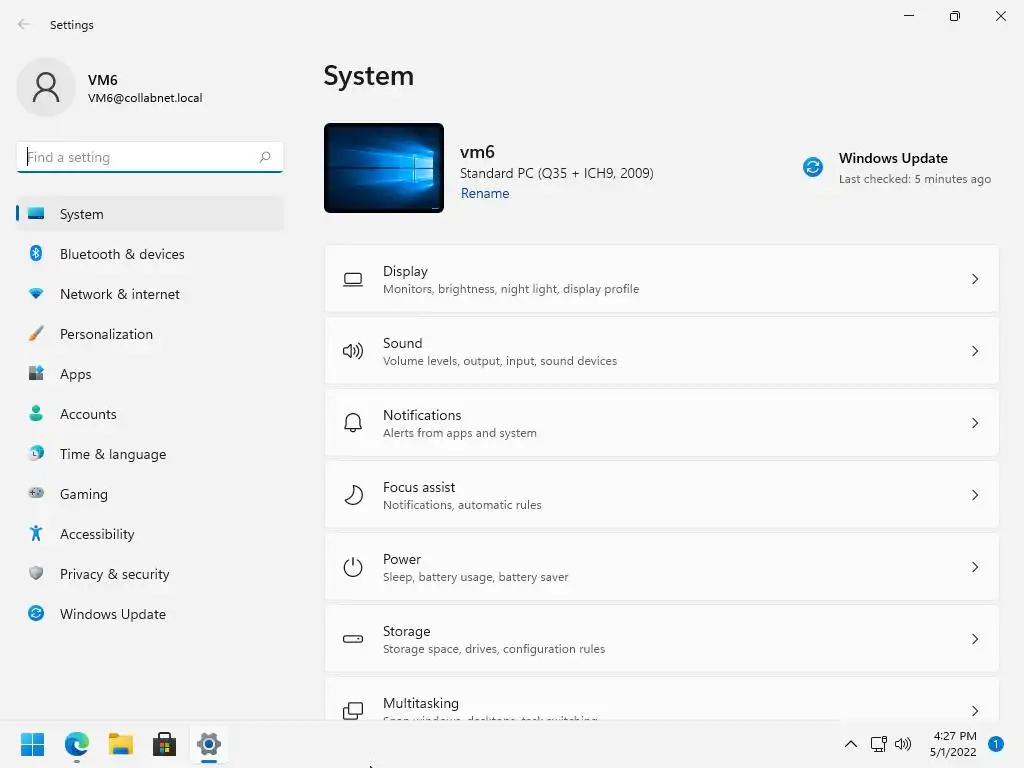
Task: Go to the Accounts label in the sidebar
Action: pyautogui.click(x=88, y=414)
